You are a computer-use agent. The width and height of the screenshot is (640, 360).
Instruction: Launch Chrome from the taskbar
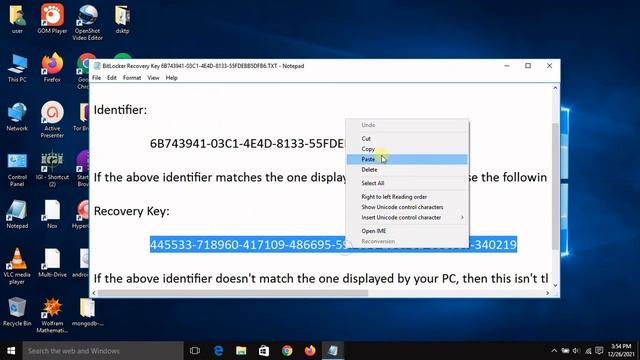pyautogui.click(x=287, y=351)
